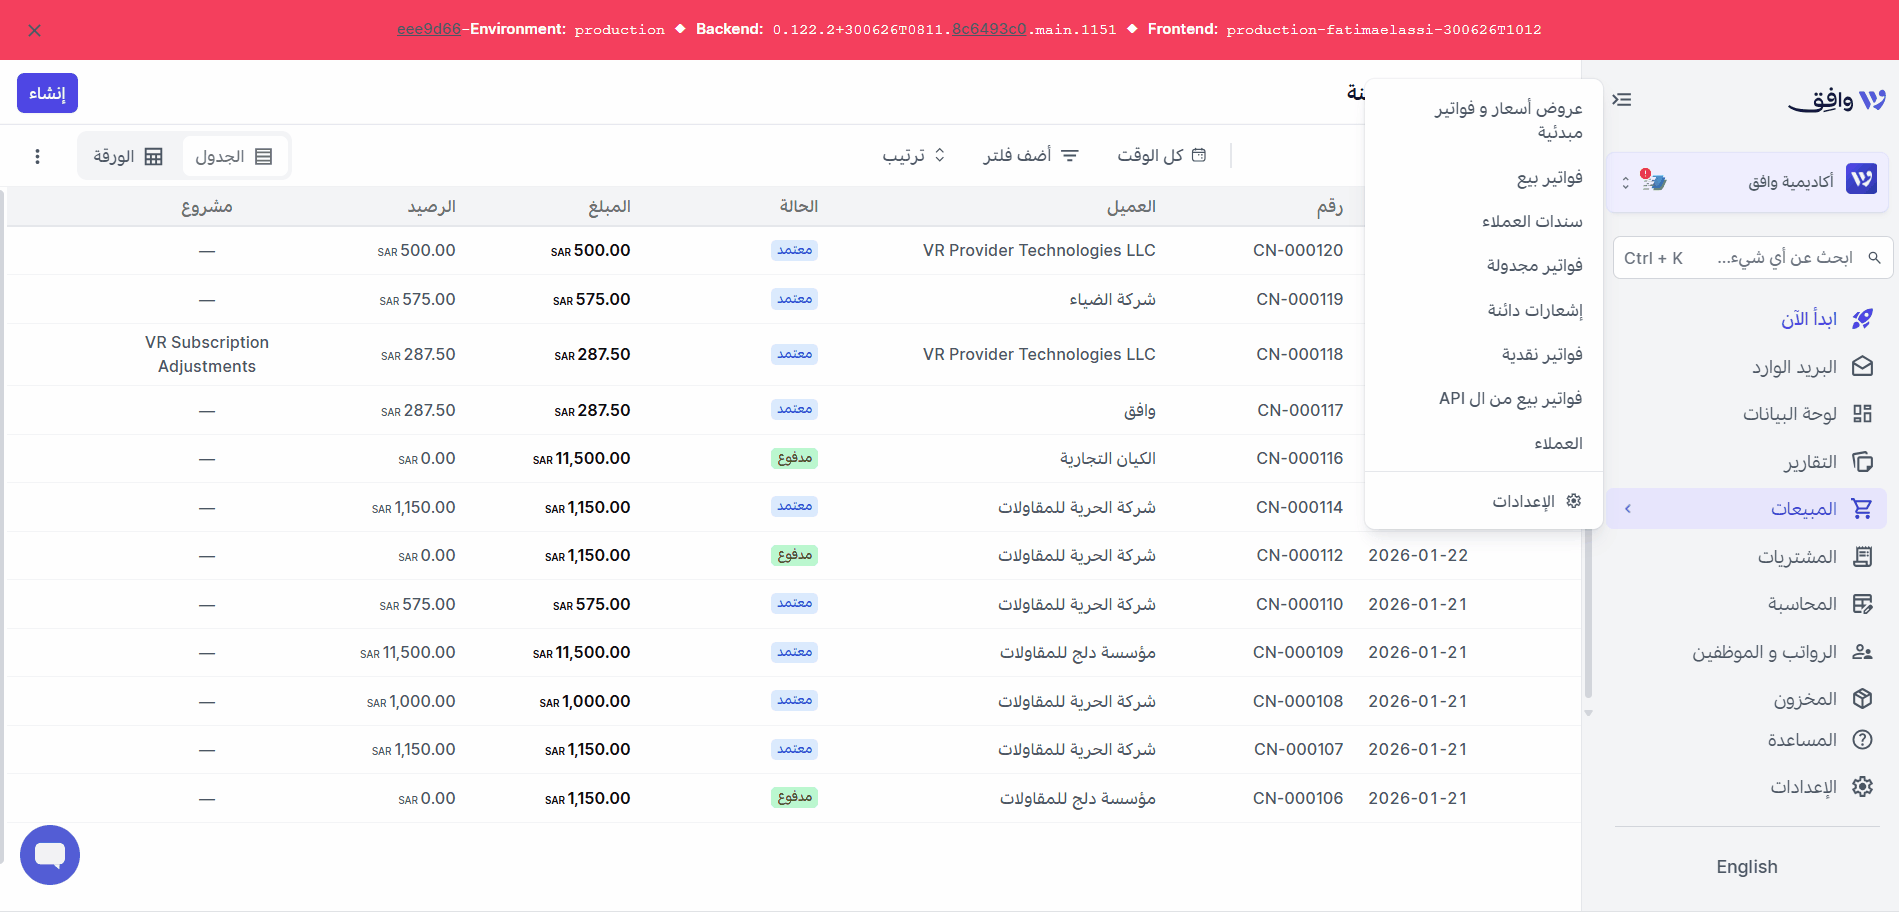Screen dimensions: 1899x912
Task: Open credit note CN-000116
Action: coord(1299,458)
